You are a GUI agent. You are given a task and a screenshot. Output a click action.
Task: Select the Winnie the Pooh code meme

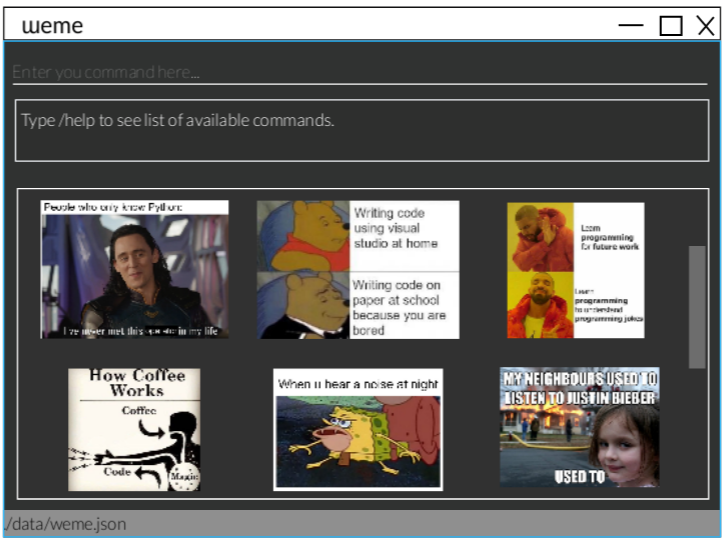click(x=358, y=270)
